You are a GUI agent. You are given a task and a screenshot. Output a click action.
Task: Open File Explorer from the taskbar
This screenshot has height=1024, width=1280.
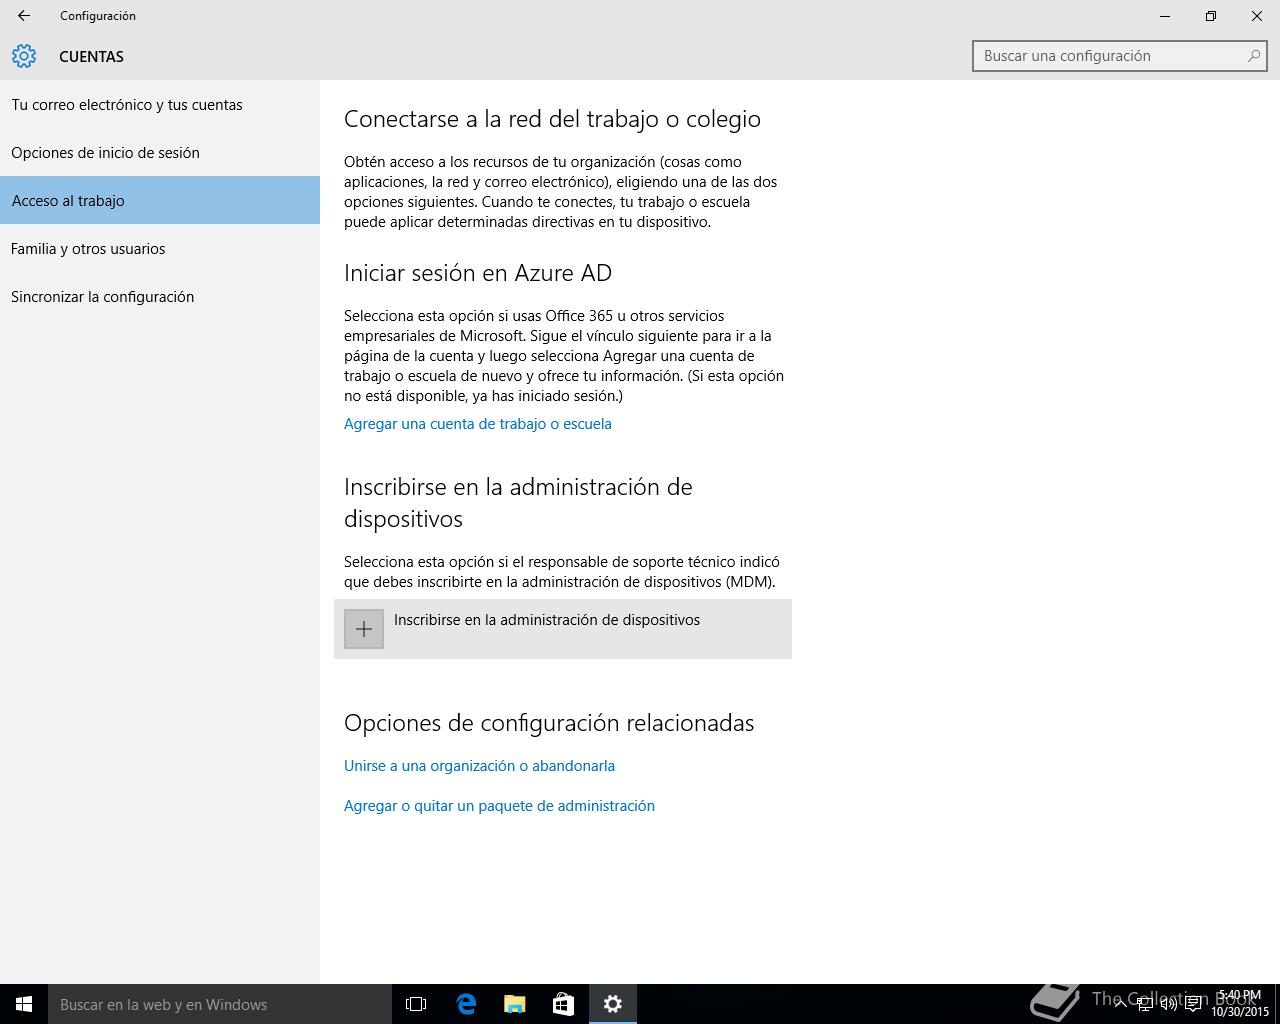[x=515, y=1004]
